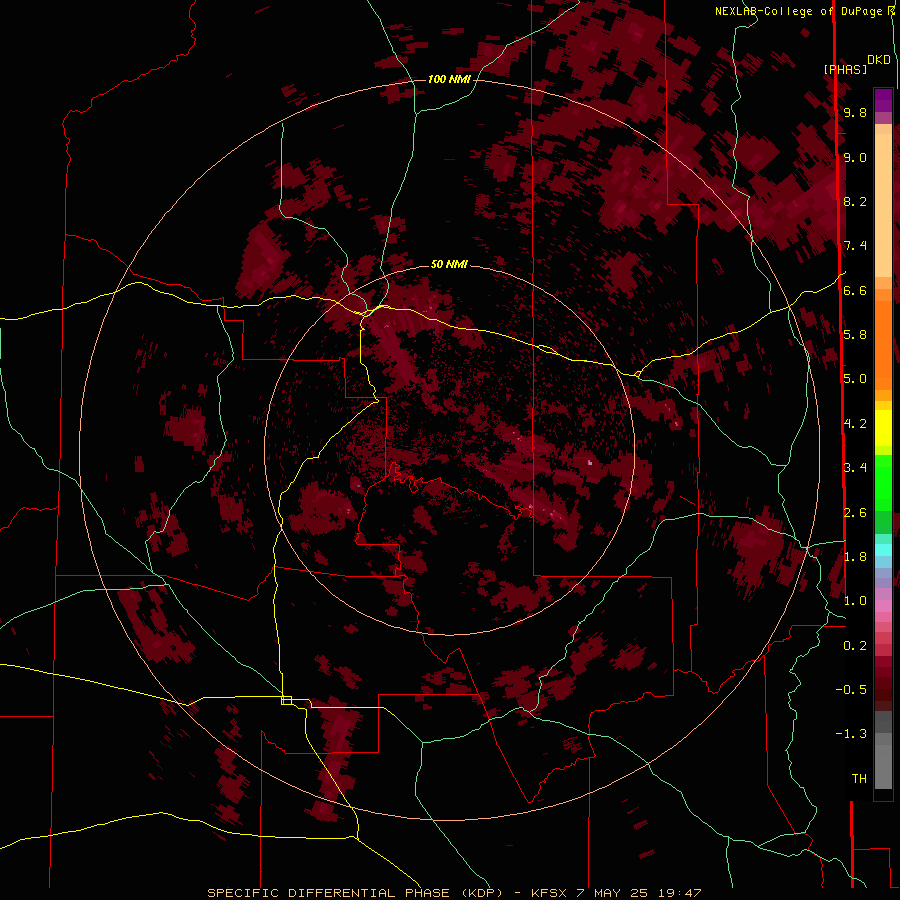Click the Specific Differential Phase KFSX caption

click(x=454, y=893)
